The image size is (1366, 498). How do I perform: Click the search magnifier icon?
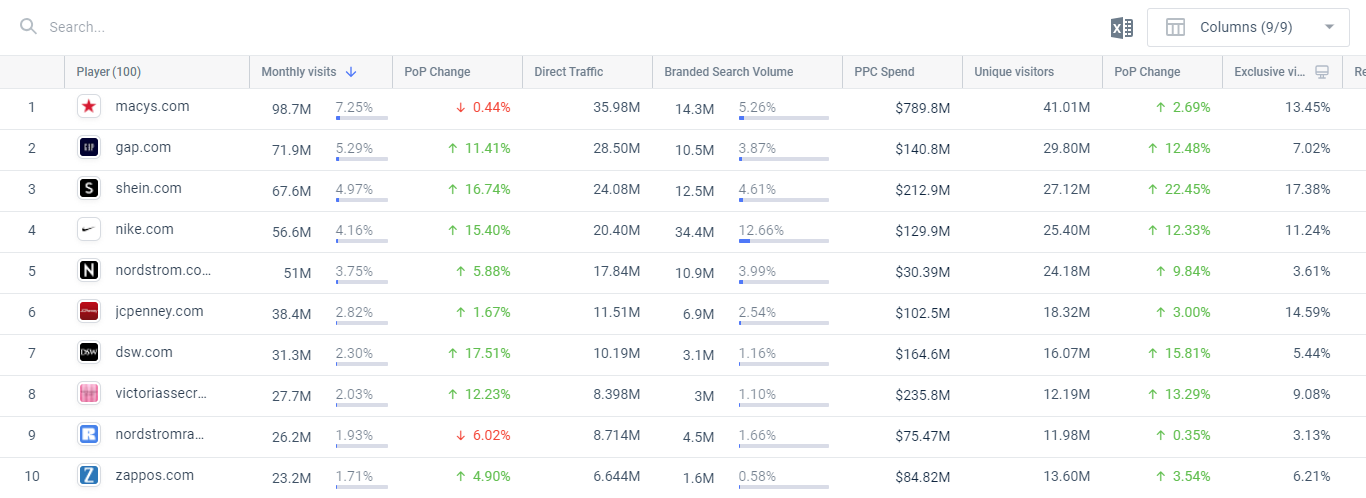pyautogui.click(x=29, y=27)
